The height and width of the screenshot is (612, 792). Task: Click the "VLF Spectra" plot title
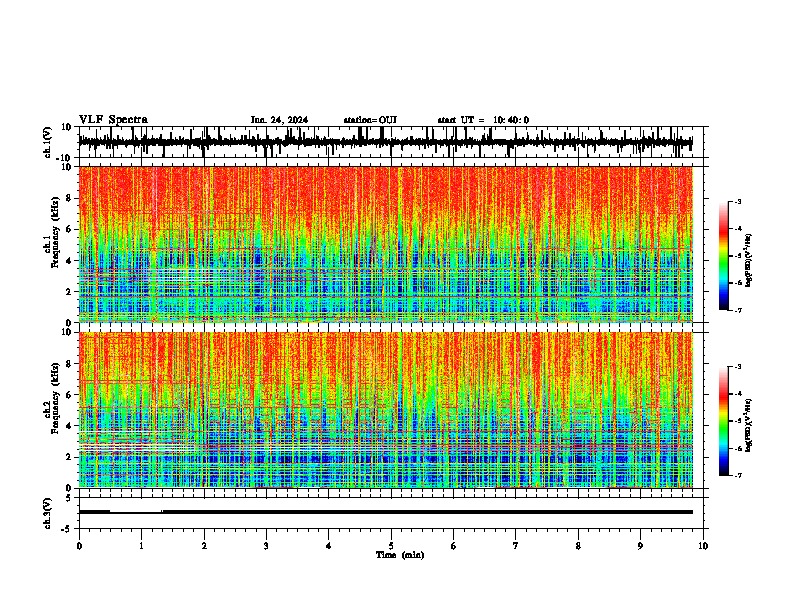click(x=113, y=120)
